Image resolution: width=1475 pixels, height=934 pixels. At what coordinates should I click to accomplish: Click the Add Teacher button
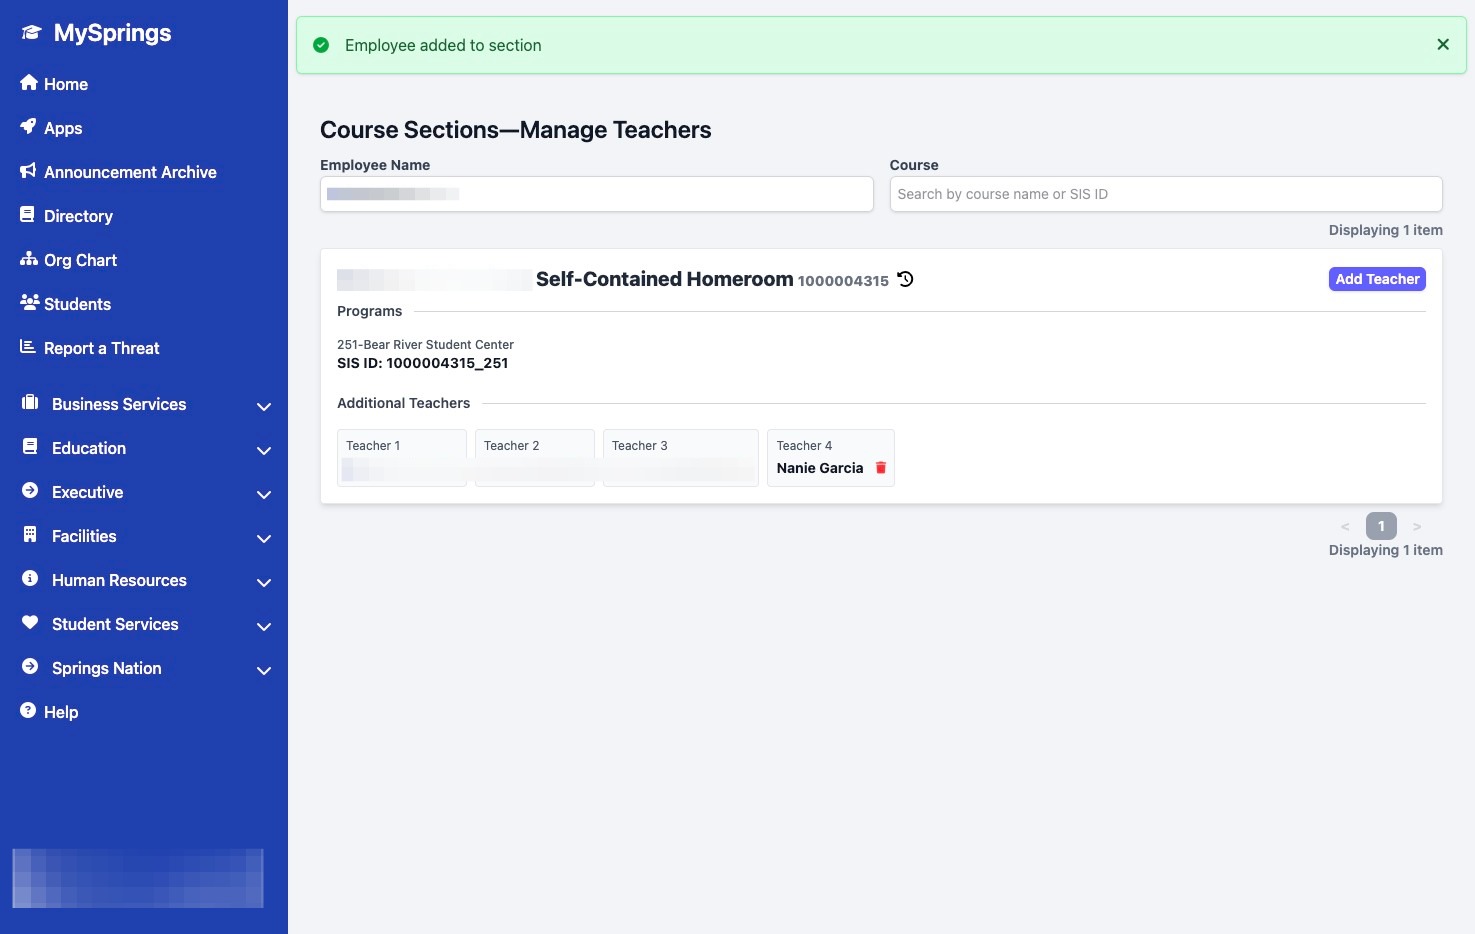click(1377, 279)
